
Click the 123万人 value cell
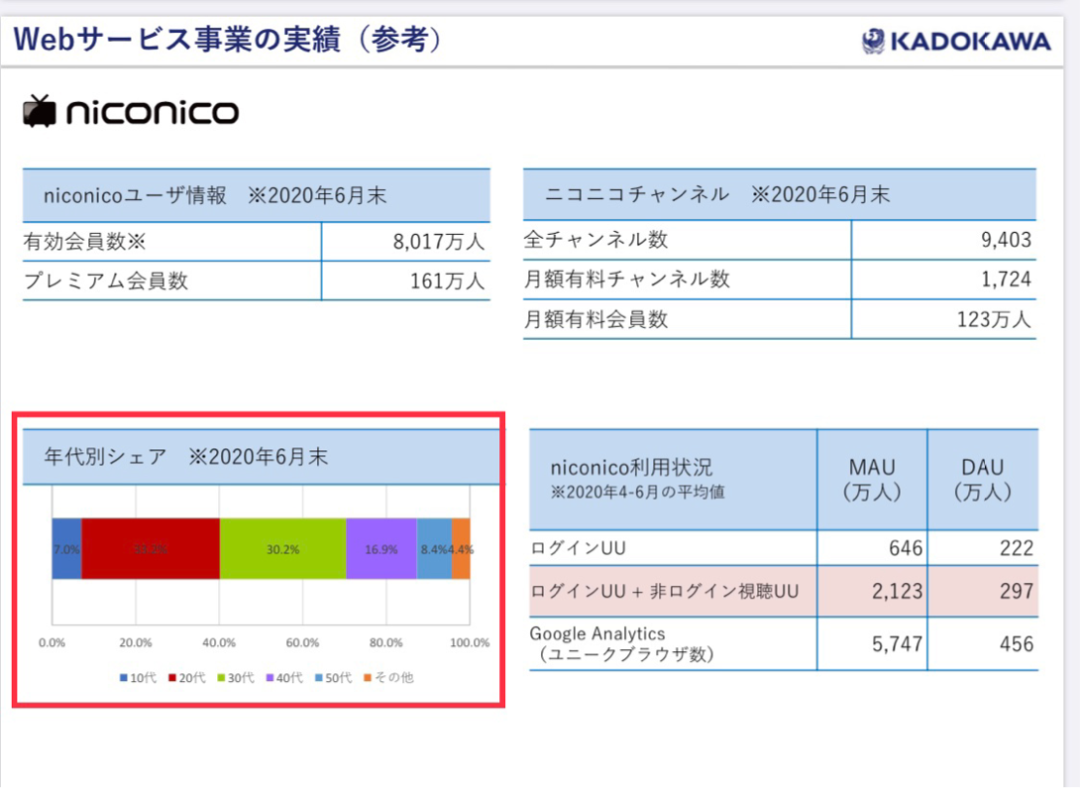(944, 319)
